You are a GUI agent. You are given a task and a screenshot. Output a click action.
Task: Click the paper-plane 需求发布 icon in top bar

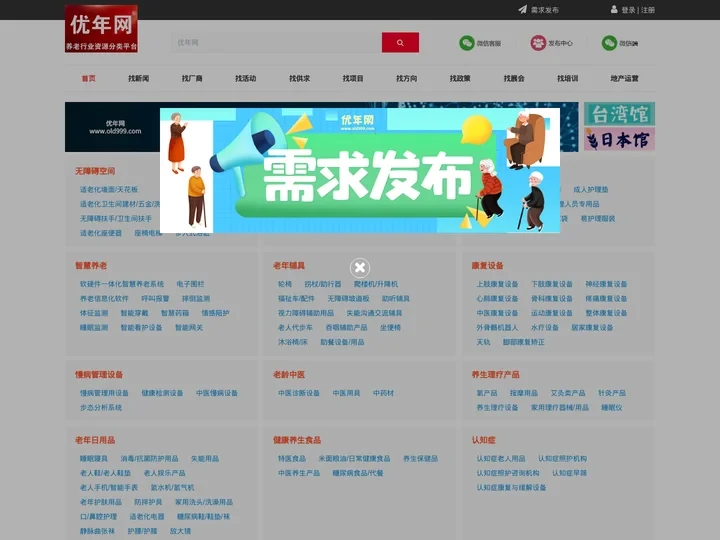pyautogui.click(x=523, y=10)
